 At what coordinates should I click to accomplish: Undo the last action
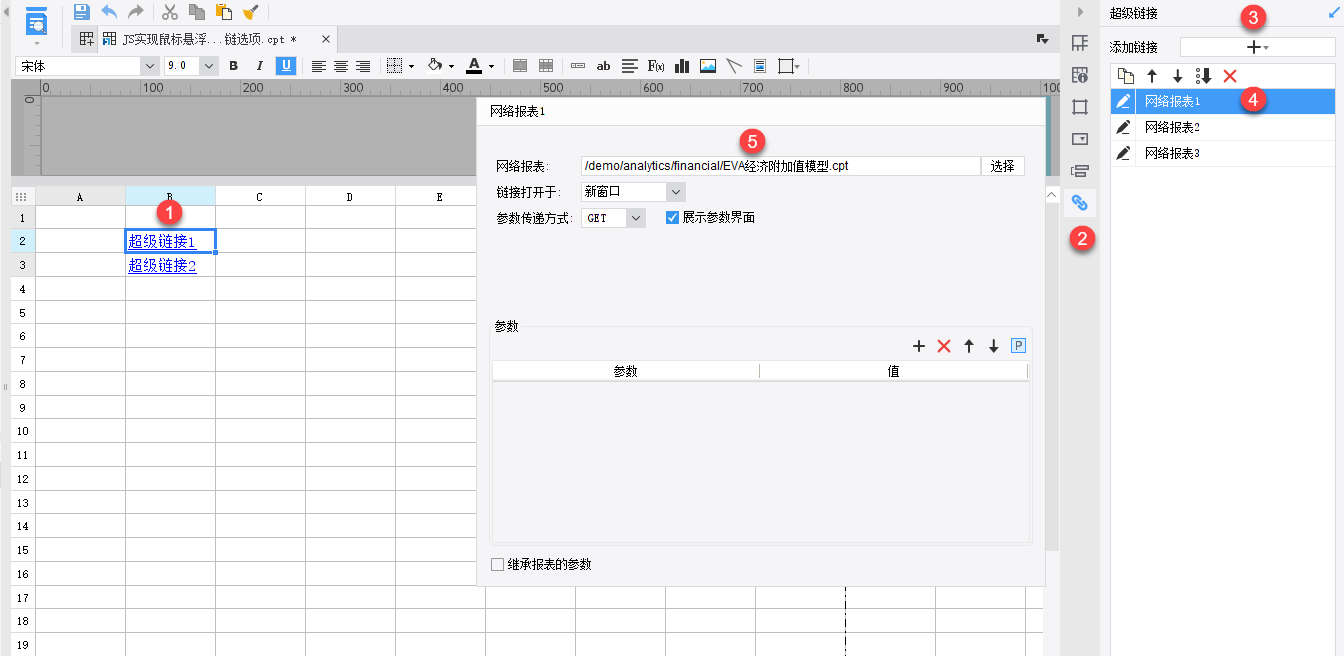click(109, 12)
